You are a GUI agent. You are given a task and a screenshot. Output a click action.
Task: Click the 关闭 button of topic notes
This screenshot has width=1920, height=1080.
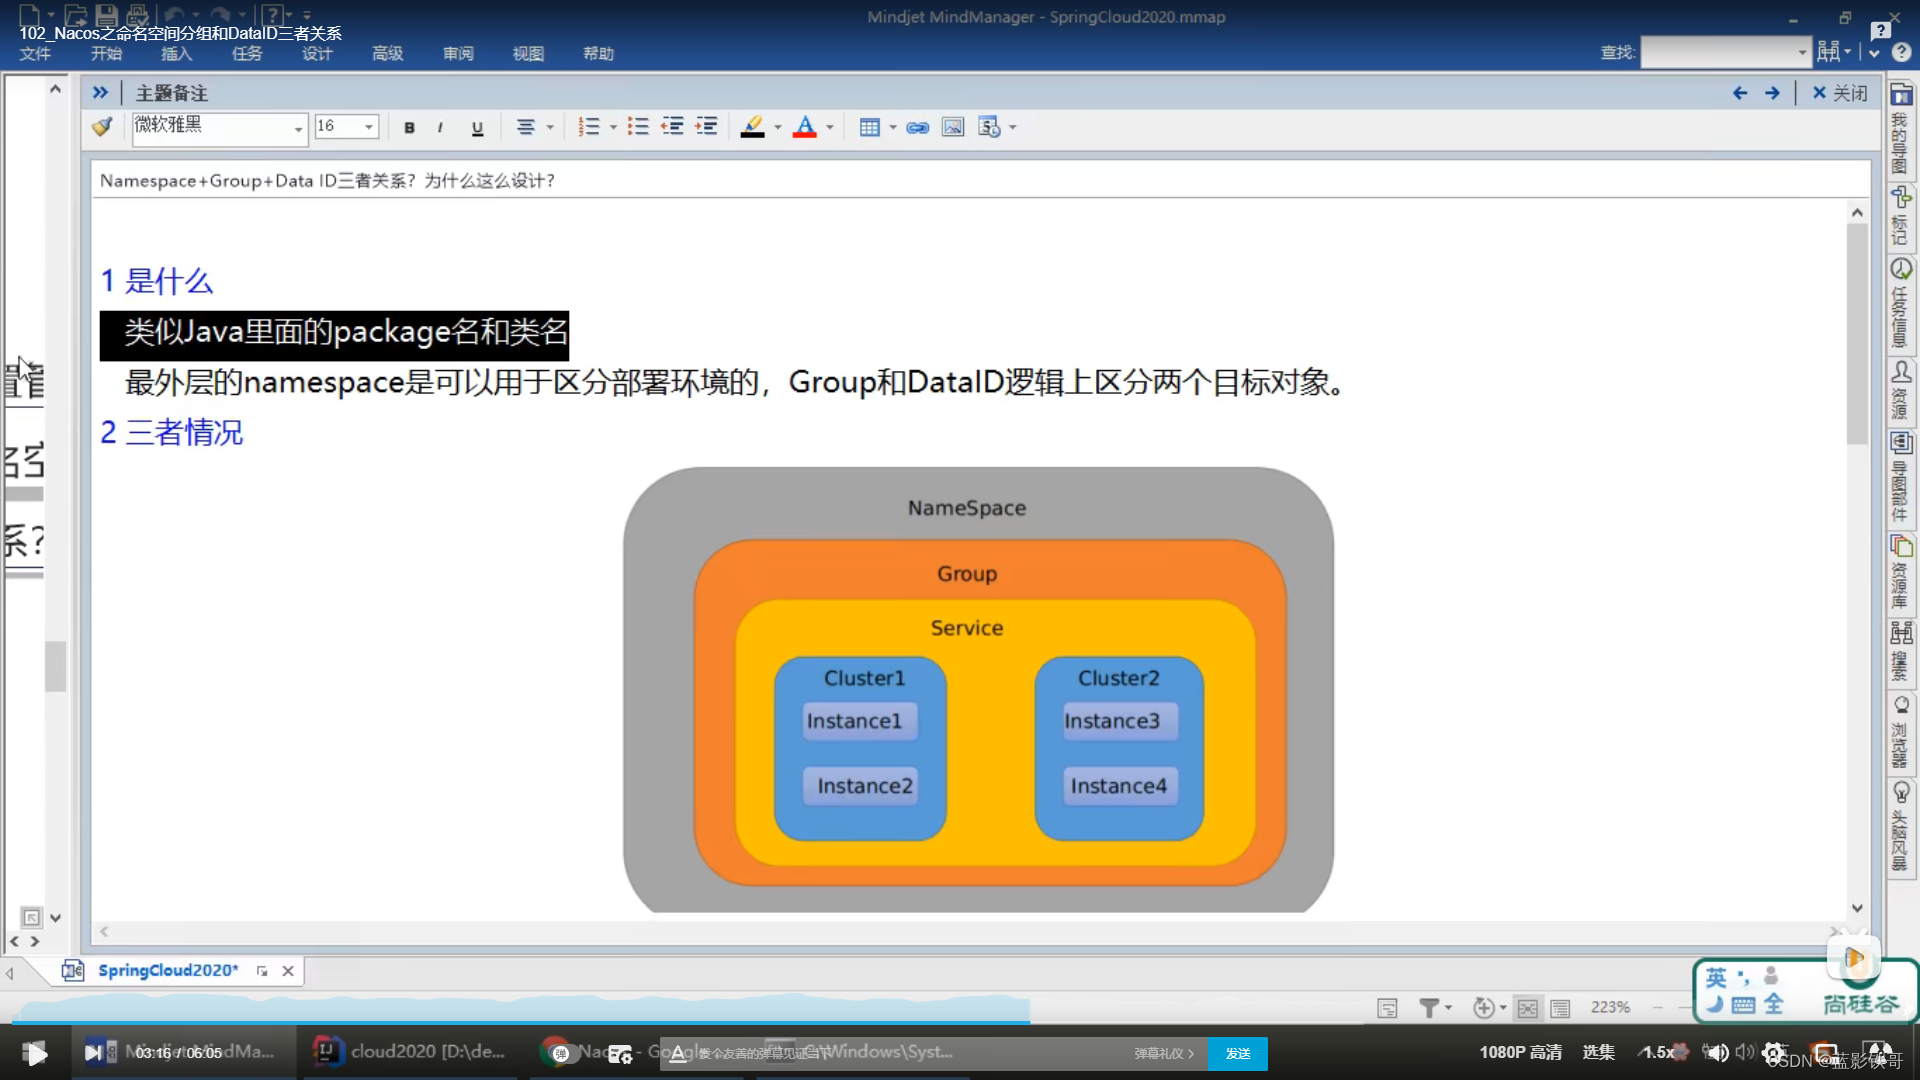pyautogui.click(x=1839, y=93)
